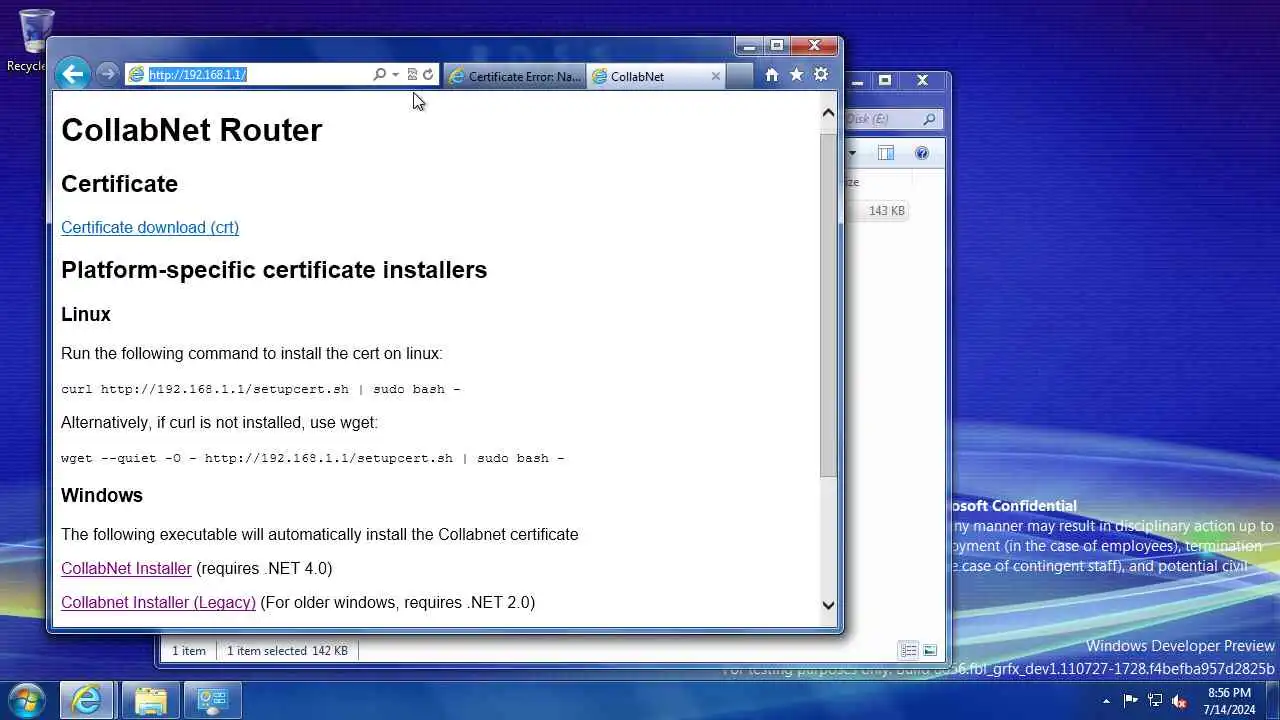This screenshot has width=1280, height=720.
Task: Show hidden tray icons arrow
Action: (1106, 701)
